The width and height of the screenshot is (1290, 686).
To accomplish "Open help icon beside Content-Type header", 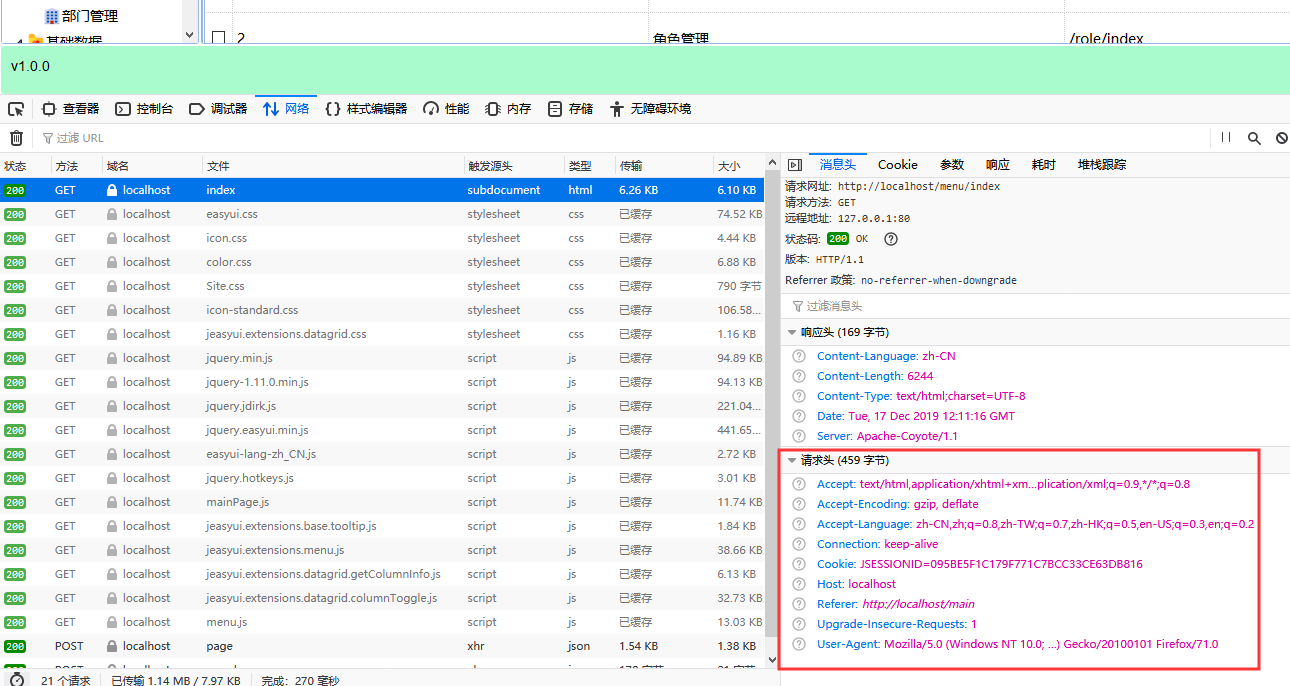I will [x=798, y=396].
